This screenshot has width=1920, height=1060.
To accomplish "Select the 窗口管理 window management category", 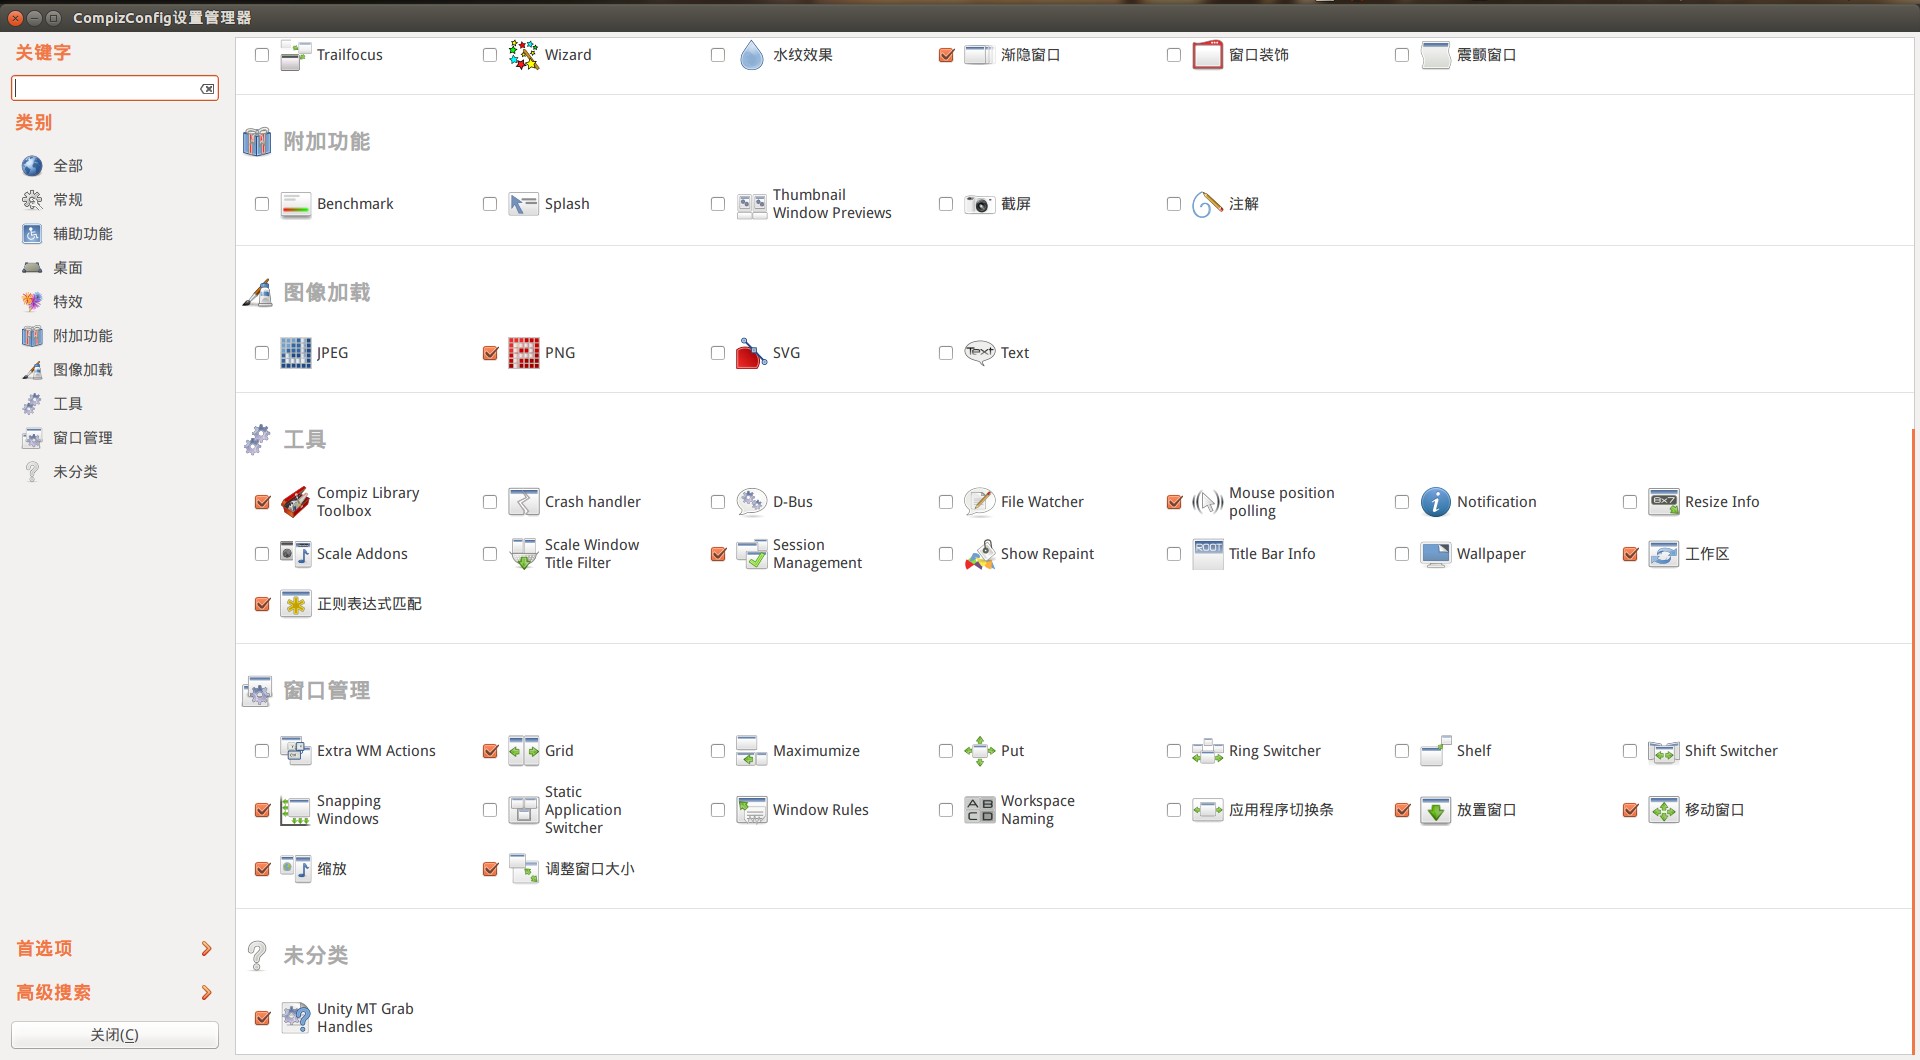I will click(82, 438).
